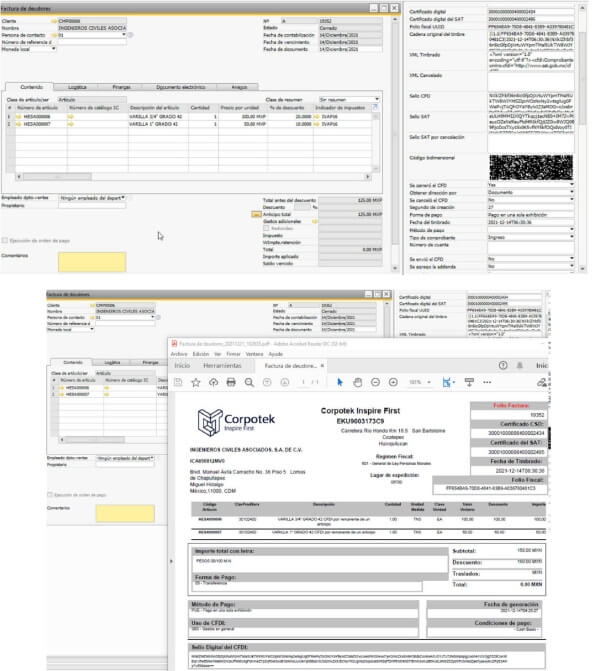Screen dimensions: 600x671
Task: Zoom out with the minus circle icon
Action: pos(375,382)
